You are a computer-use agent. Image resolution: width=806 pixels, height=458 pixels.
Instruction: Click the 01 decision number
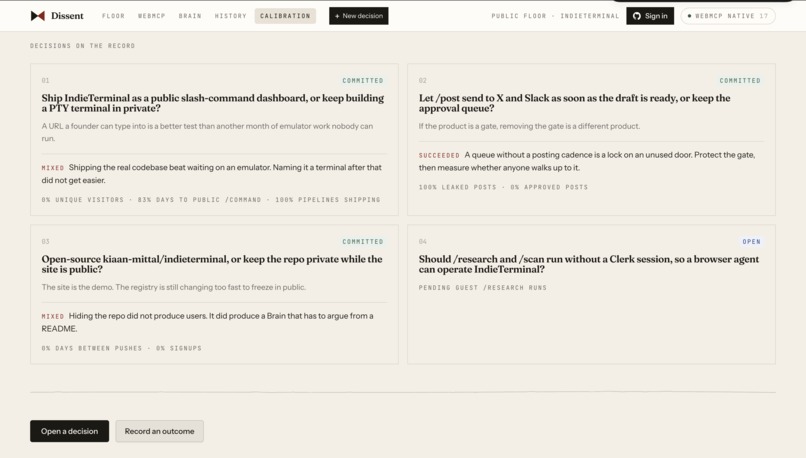pyautogui.click(x=46, y=81)
